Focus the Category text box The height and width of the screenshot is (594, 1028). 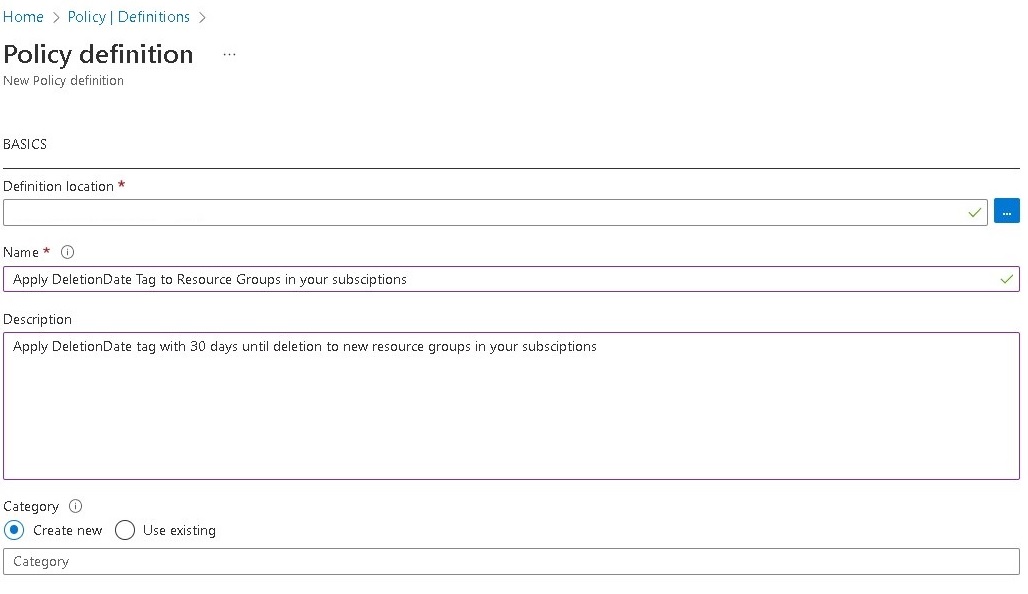click(x=510, y=562)
